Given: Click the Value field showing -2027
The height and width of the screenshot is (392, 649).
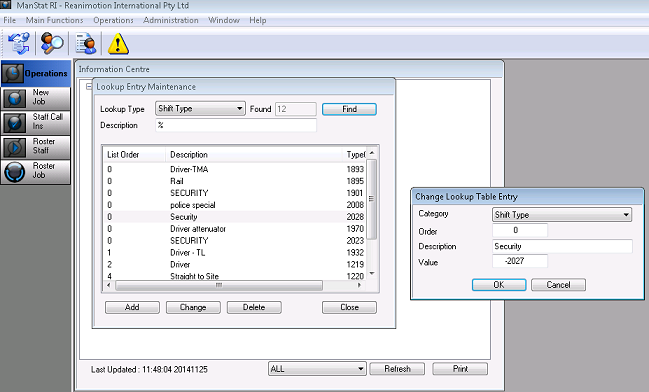Looking at the screenshot, I should pos(520,261).
